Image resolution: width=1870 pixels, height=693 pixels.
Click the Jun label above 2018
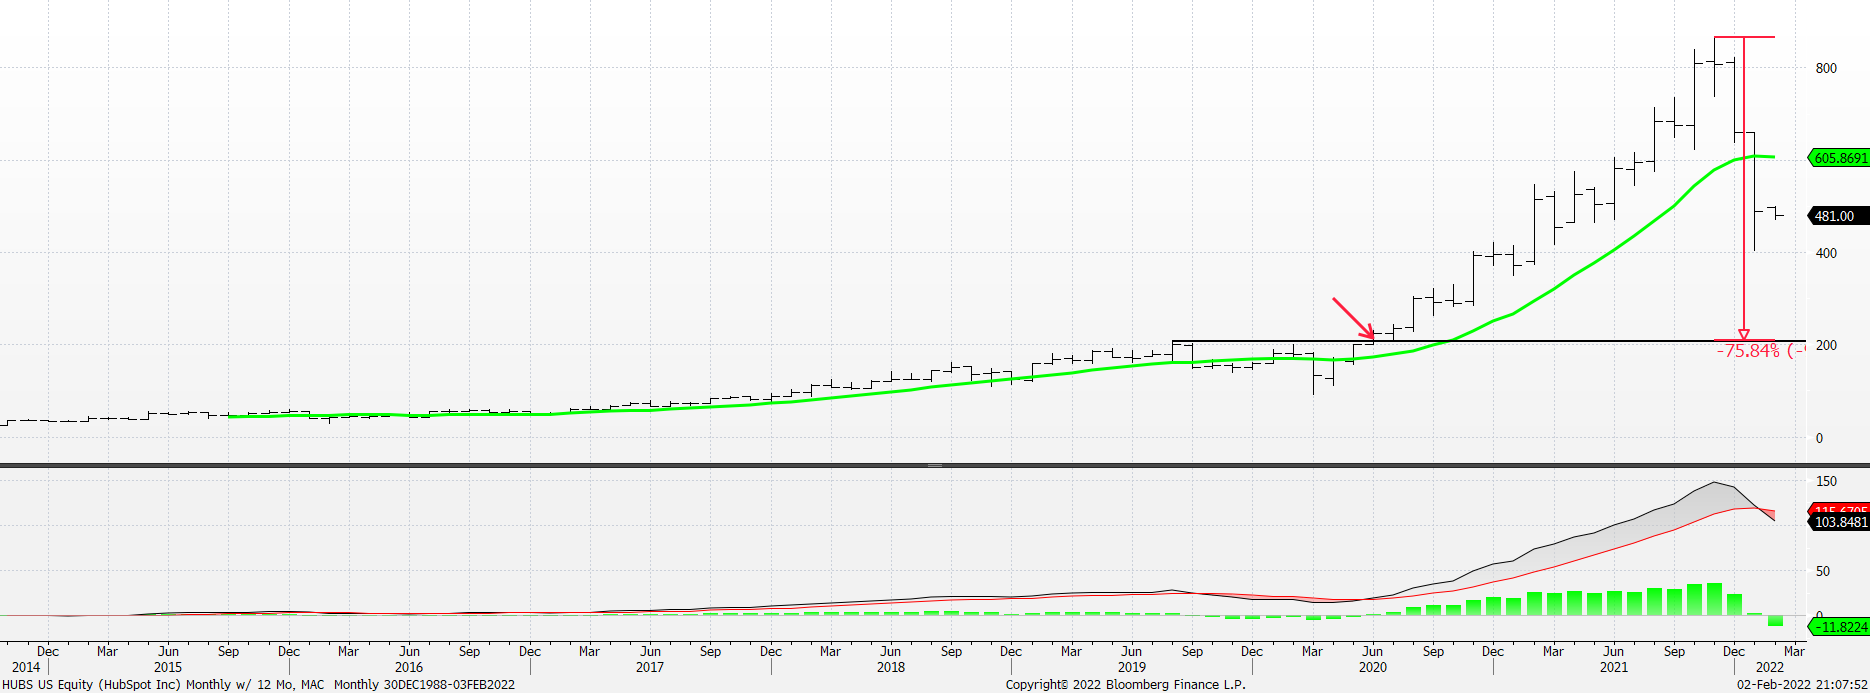click(x=891, y=651)
